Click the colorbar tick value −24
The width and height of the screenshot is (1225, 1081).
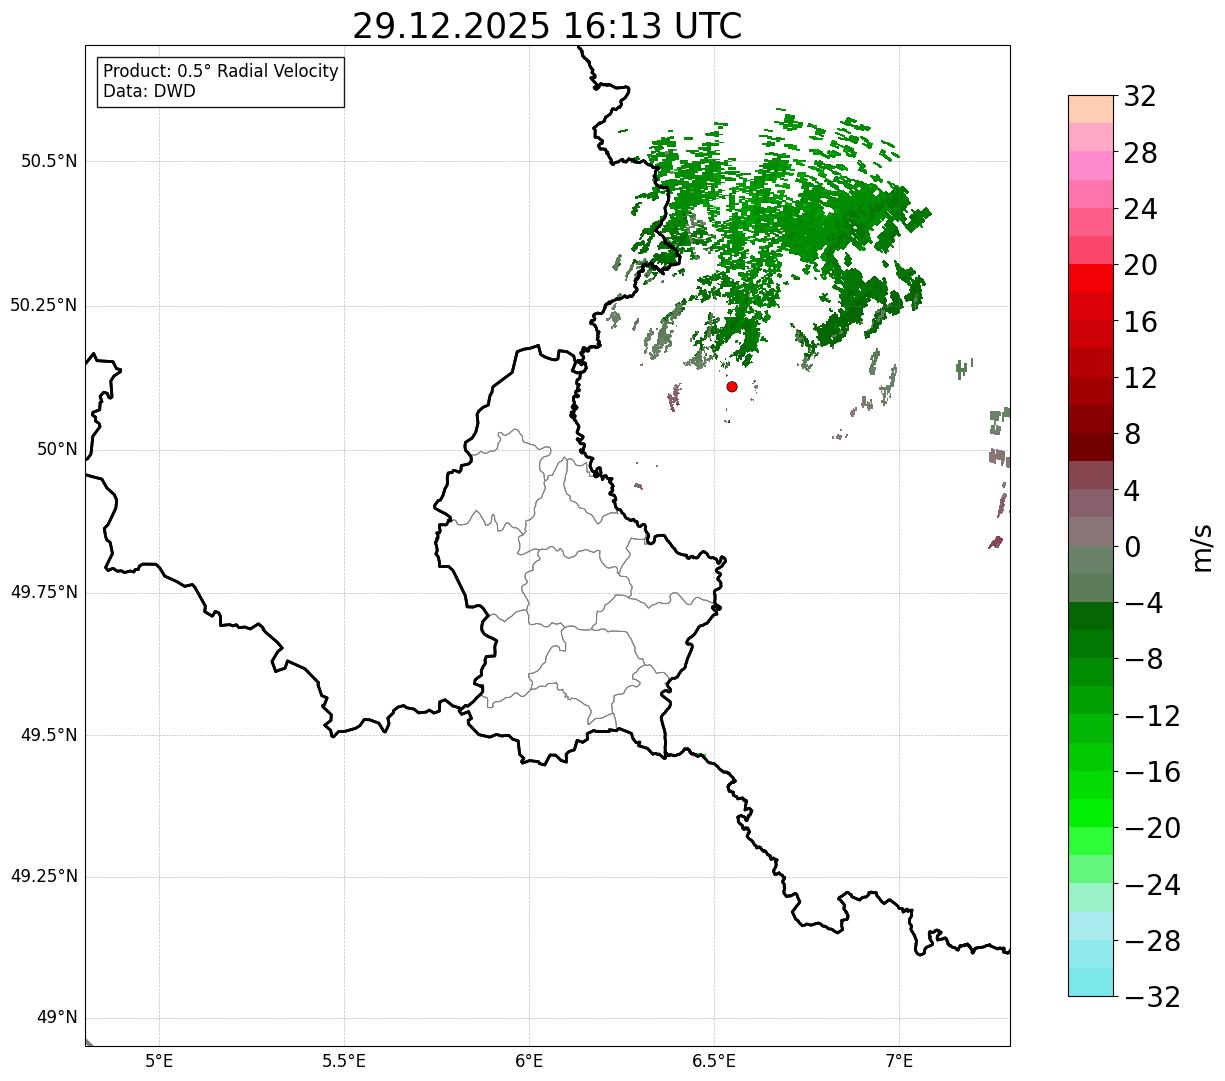1151,885
